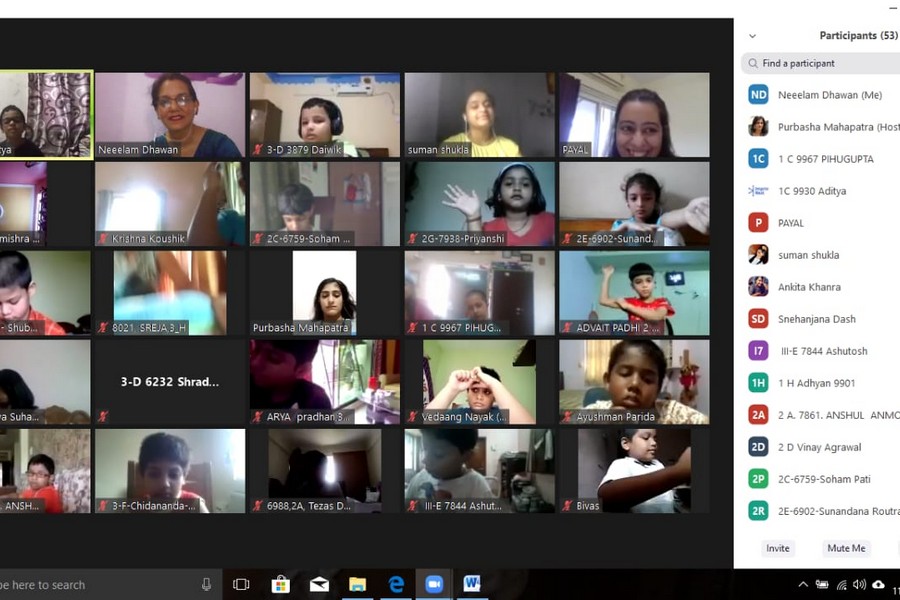Click the microphone icon in Windows search

click(206, 584)
